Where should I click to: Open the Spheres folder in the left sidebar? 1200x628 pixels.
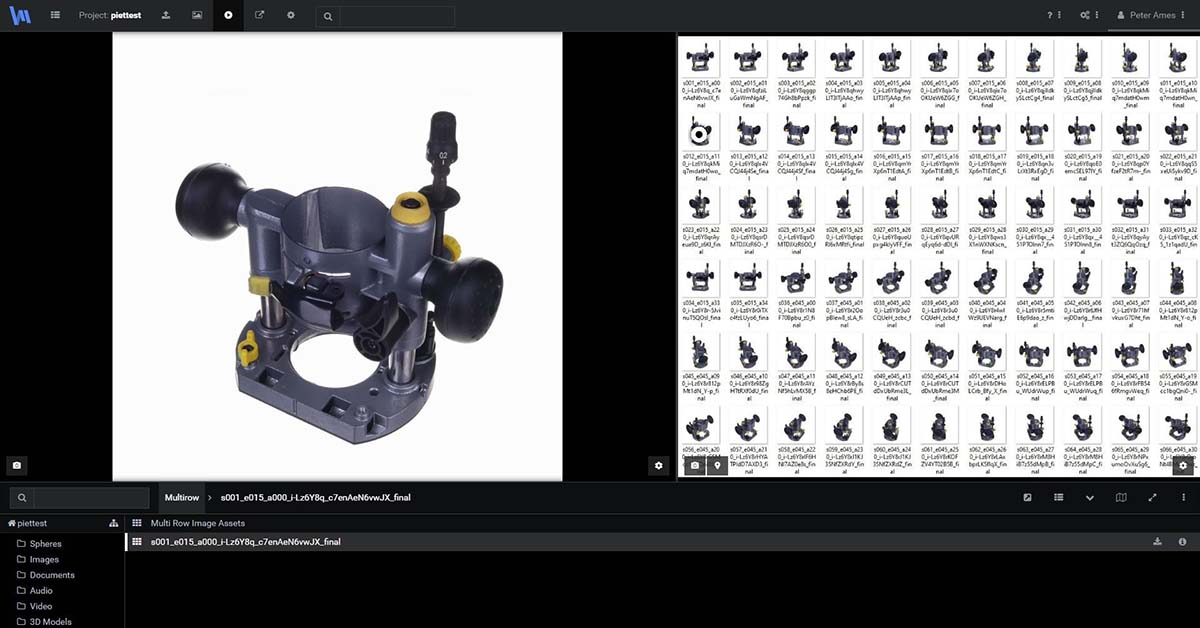tap(44, 544)
